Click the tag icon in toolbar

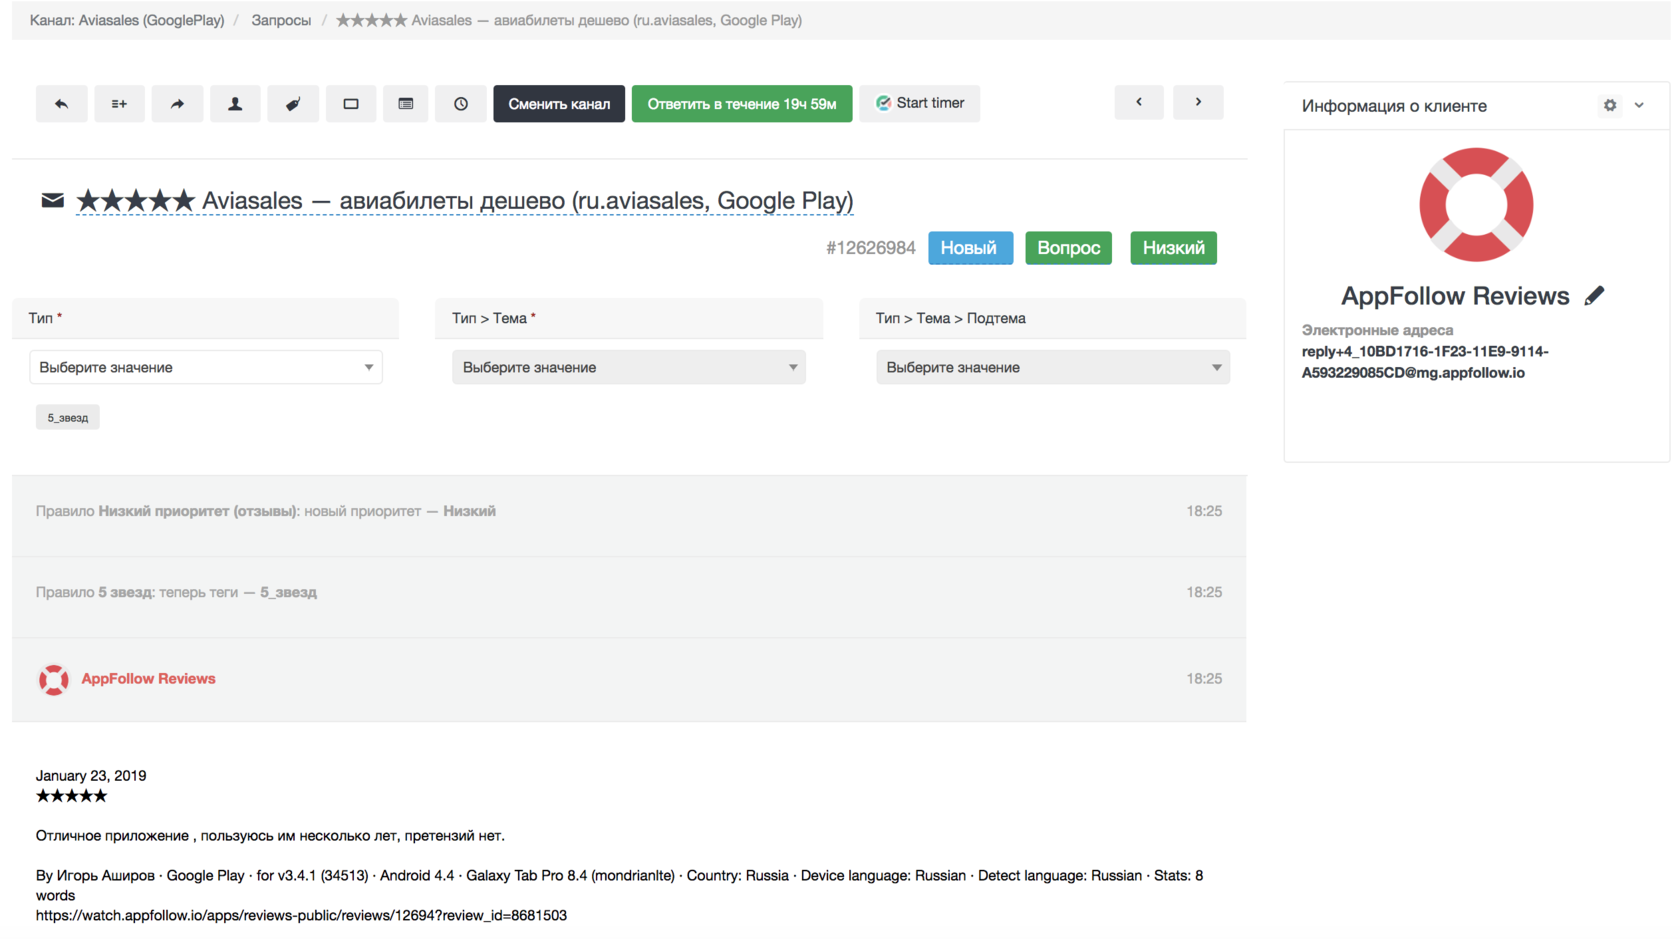coord(293,104)
